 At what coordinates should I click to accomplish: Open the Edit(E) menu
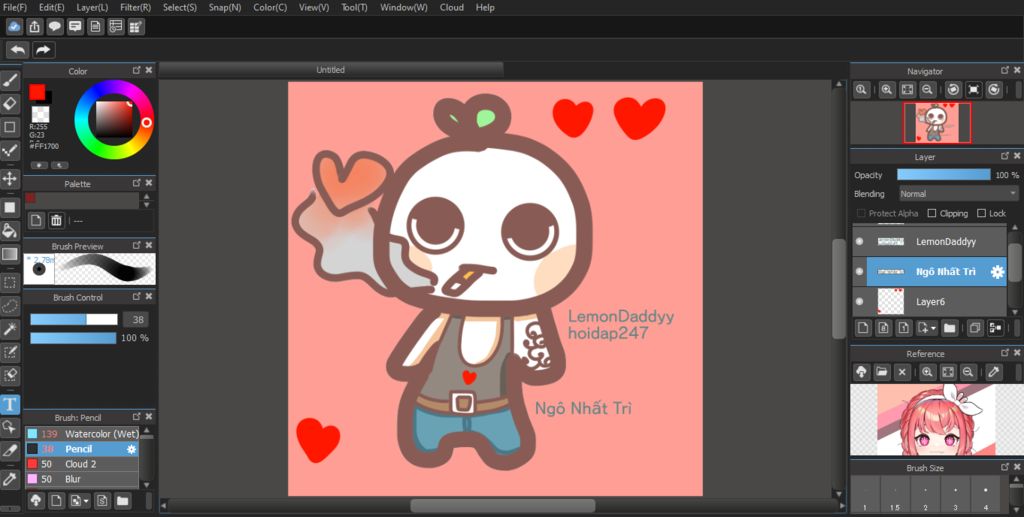point(52,7)
